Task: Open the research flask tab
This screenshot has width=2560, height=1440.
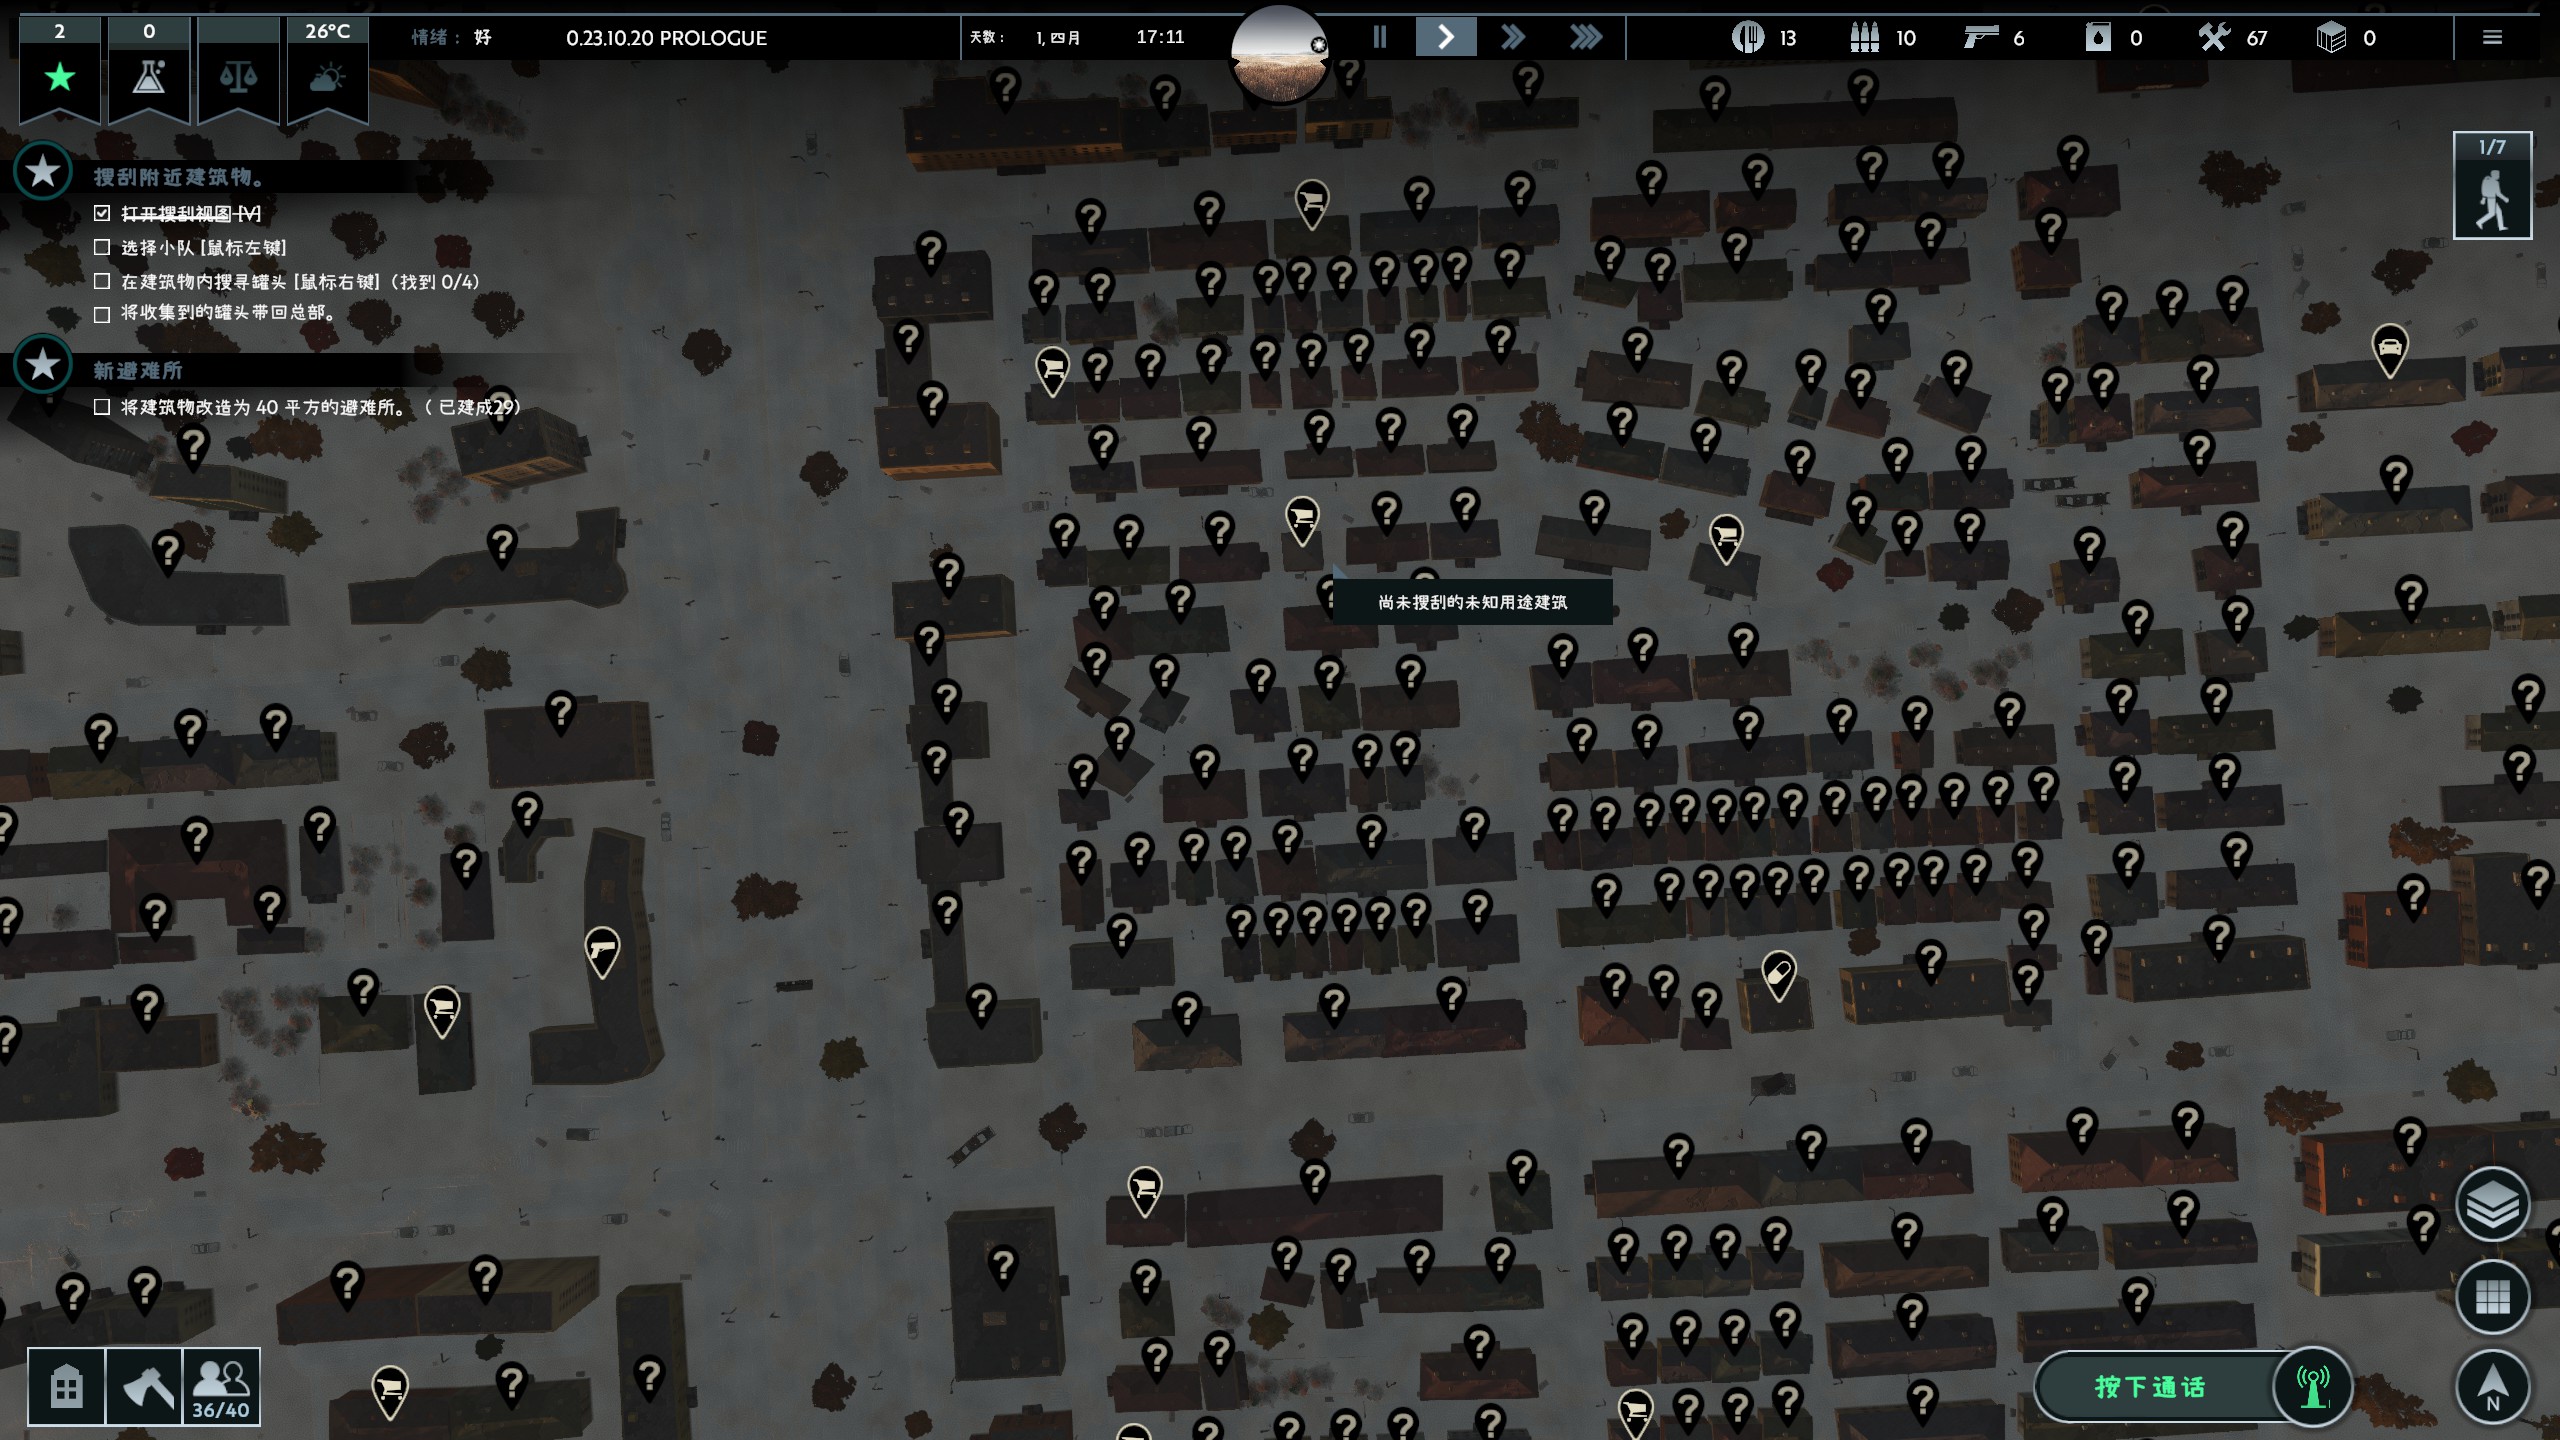Action: pyautogui.click(x=149, y=77)
